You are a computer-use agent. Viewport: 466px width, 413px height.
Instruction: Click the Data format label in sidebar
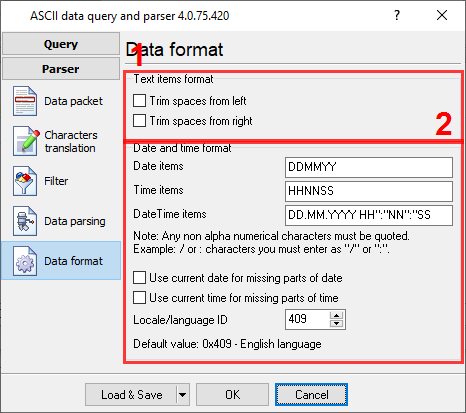pos(73,261)
